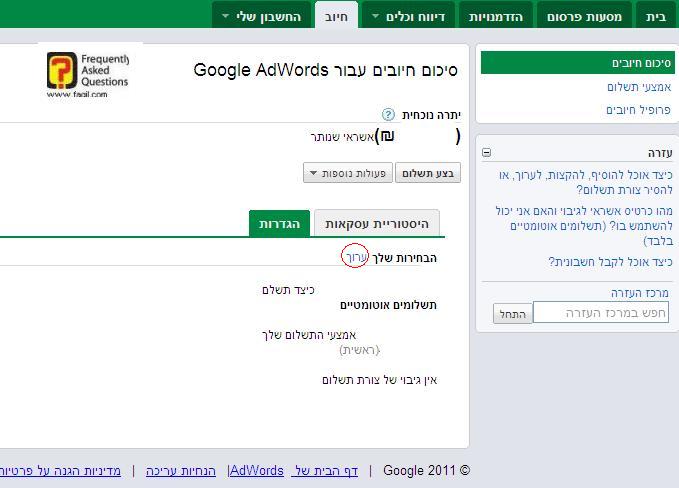Switch to the היסטוריית עסקאות tab
This screenshot has height=488, width=679.
(377, 224)
